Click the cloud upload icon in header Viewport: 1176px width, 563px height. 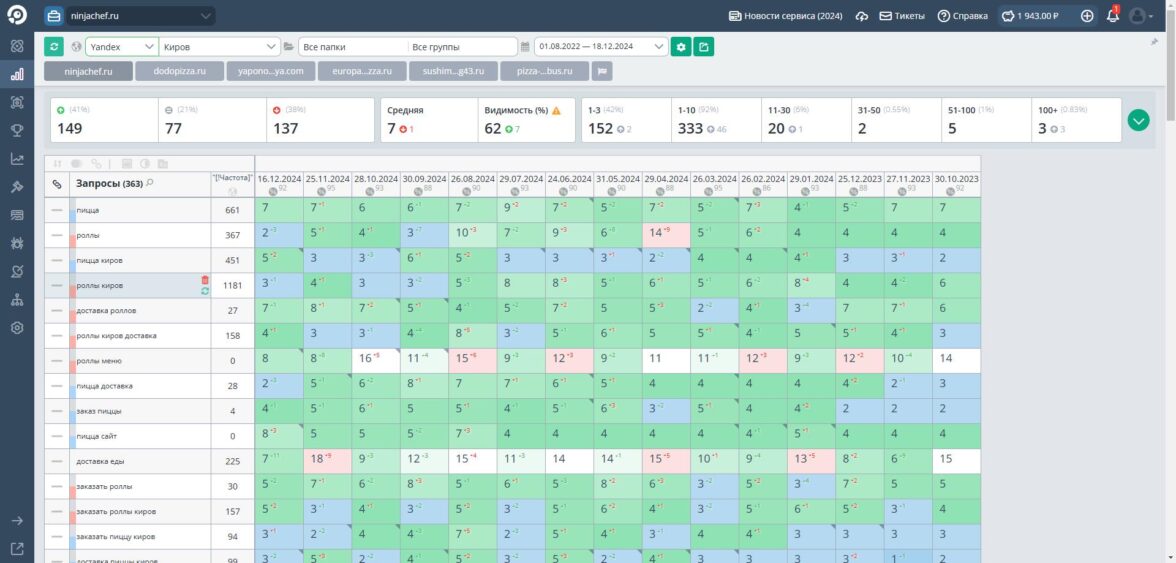(862, 16)
